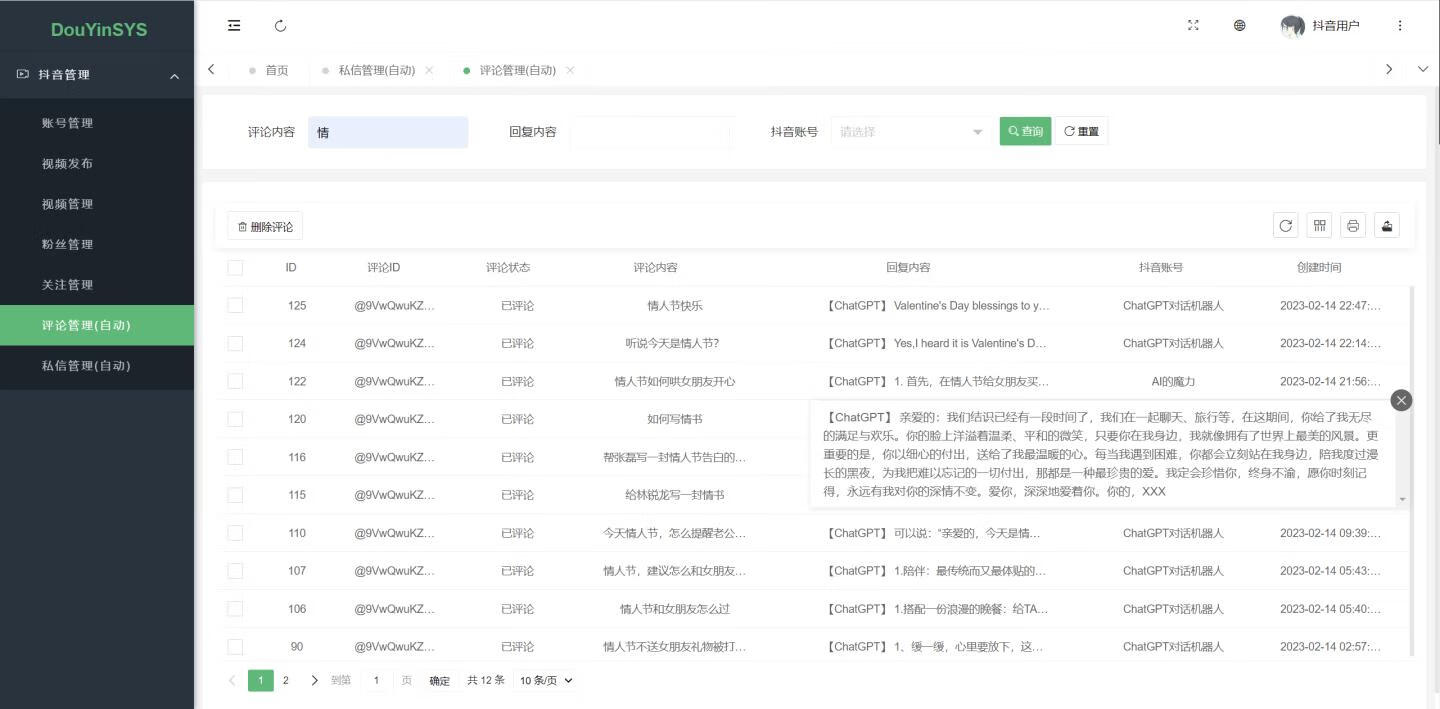Check the checkbox for comment ID 125
Viewport: 1440px width, 709px height.
coord(235,305)
